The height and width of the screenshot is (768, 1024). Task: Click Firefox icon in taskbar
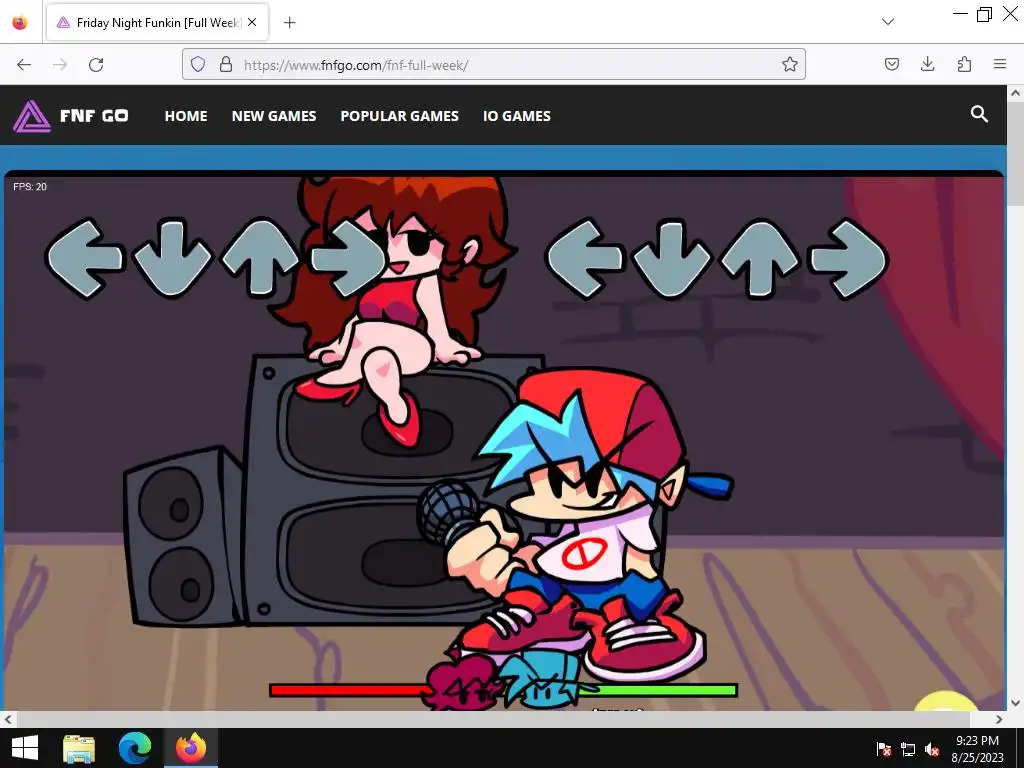coord(190,748)
